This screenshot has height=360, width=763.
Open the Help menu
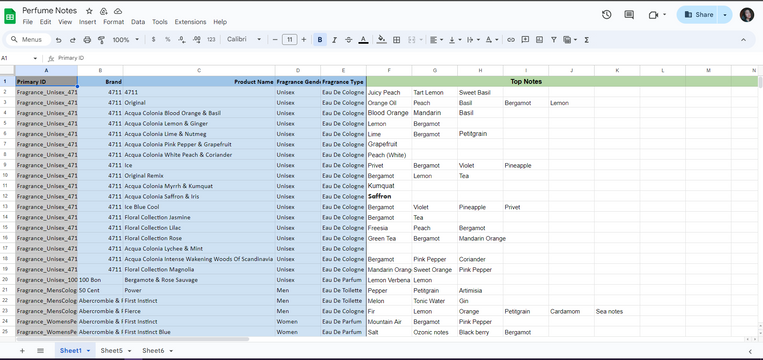coord(220,22)
